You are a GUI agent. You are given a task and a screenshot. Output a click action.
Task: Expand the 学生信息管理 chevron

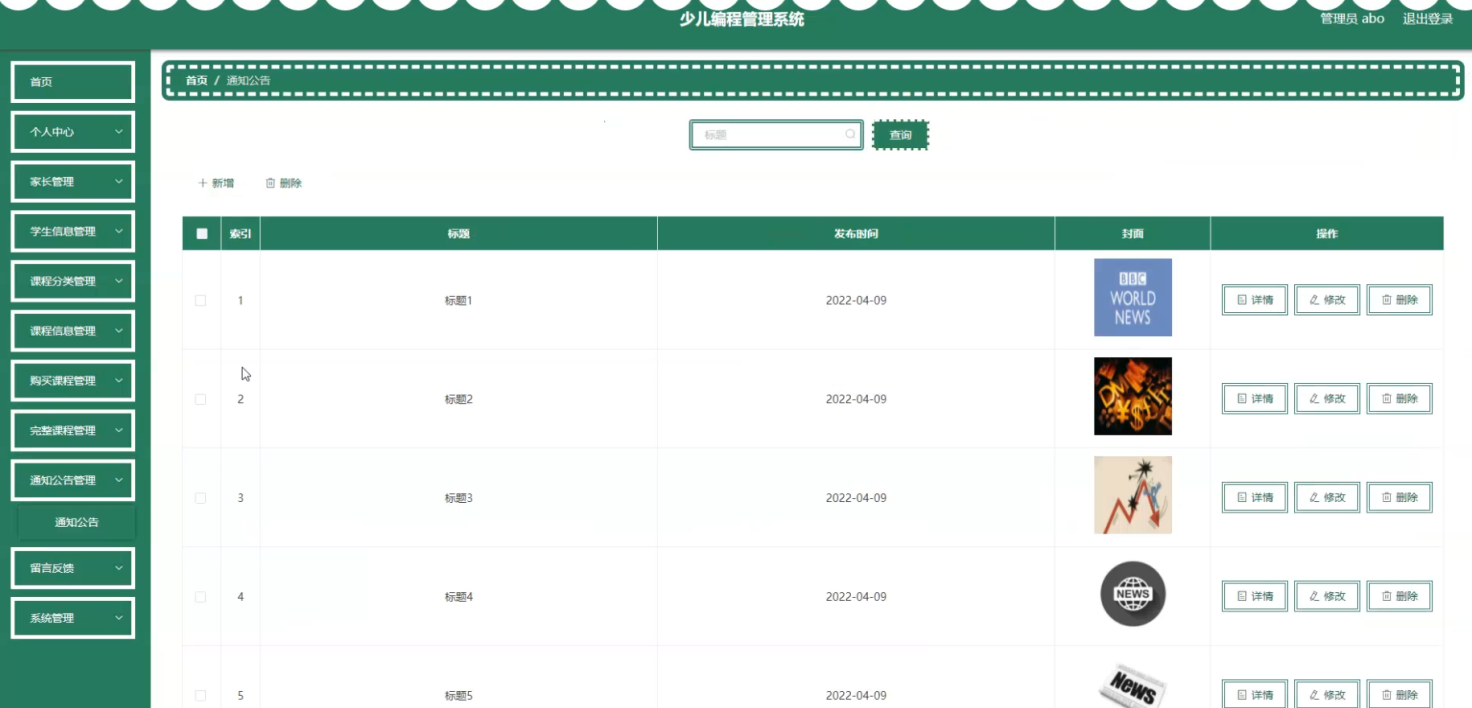[x=119, y=231]
